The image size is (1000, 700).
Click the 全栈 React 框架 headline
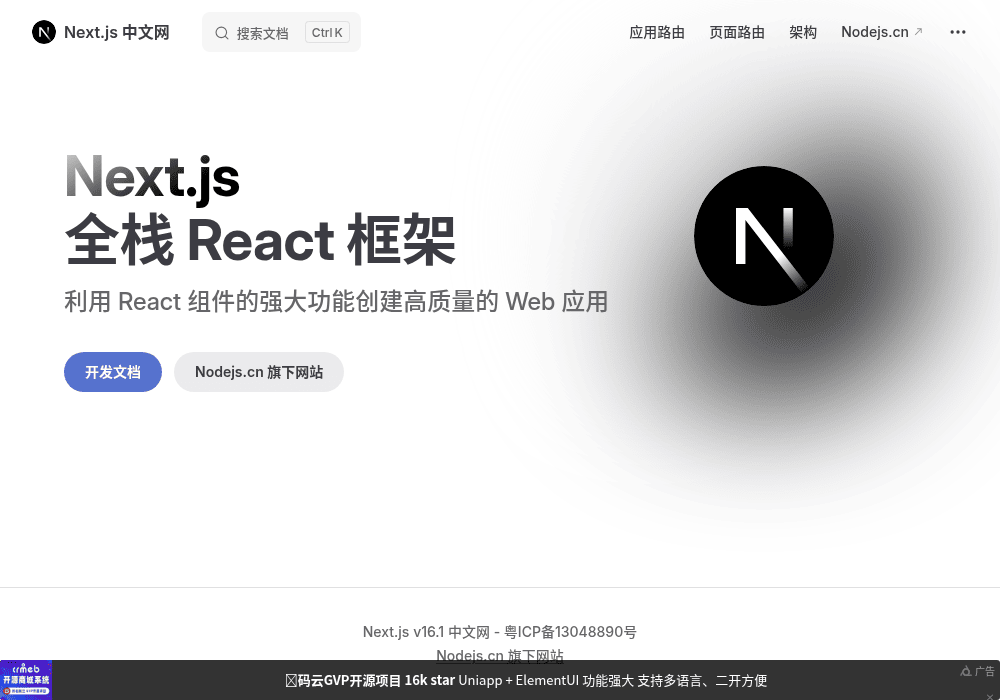[x=260, y=240]
